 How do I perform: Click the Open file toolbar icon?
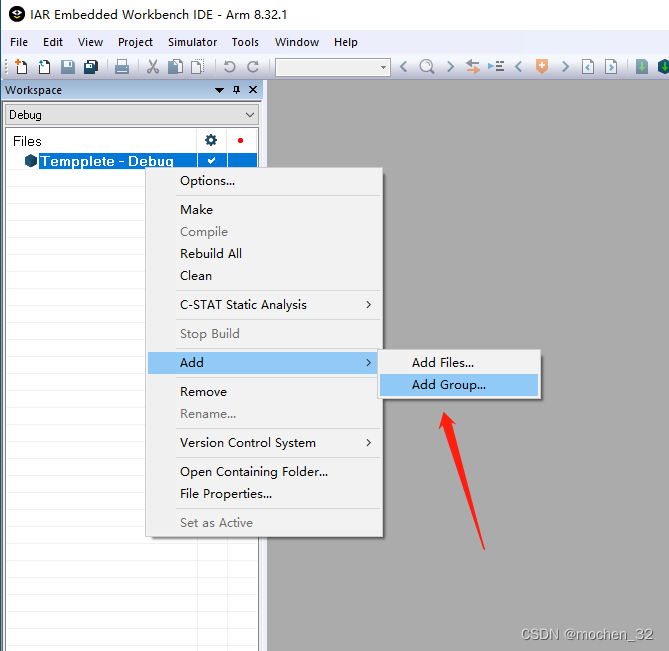coord(44,67)
